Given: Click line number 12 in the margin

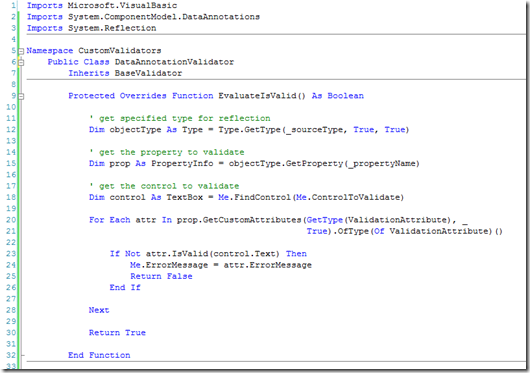Looking at the screenshot, I should (x=11, y=130).
